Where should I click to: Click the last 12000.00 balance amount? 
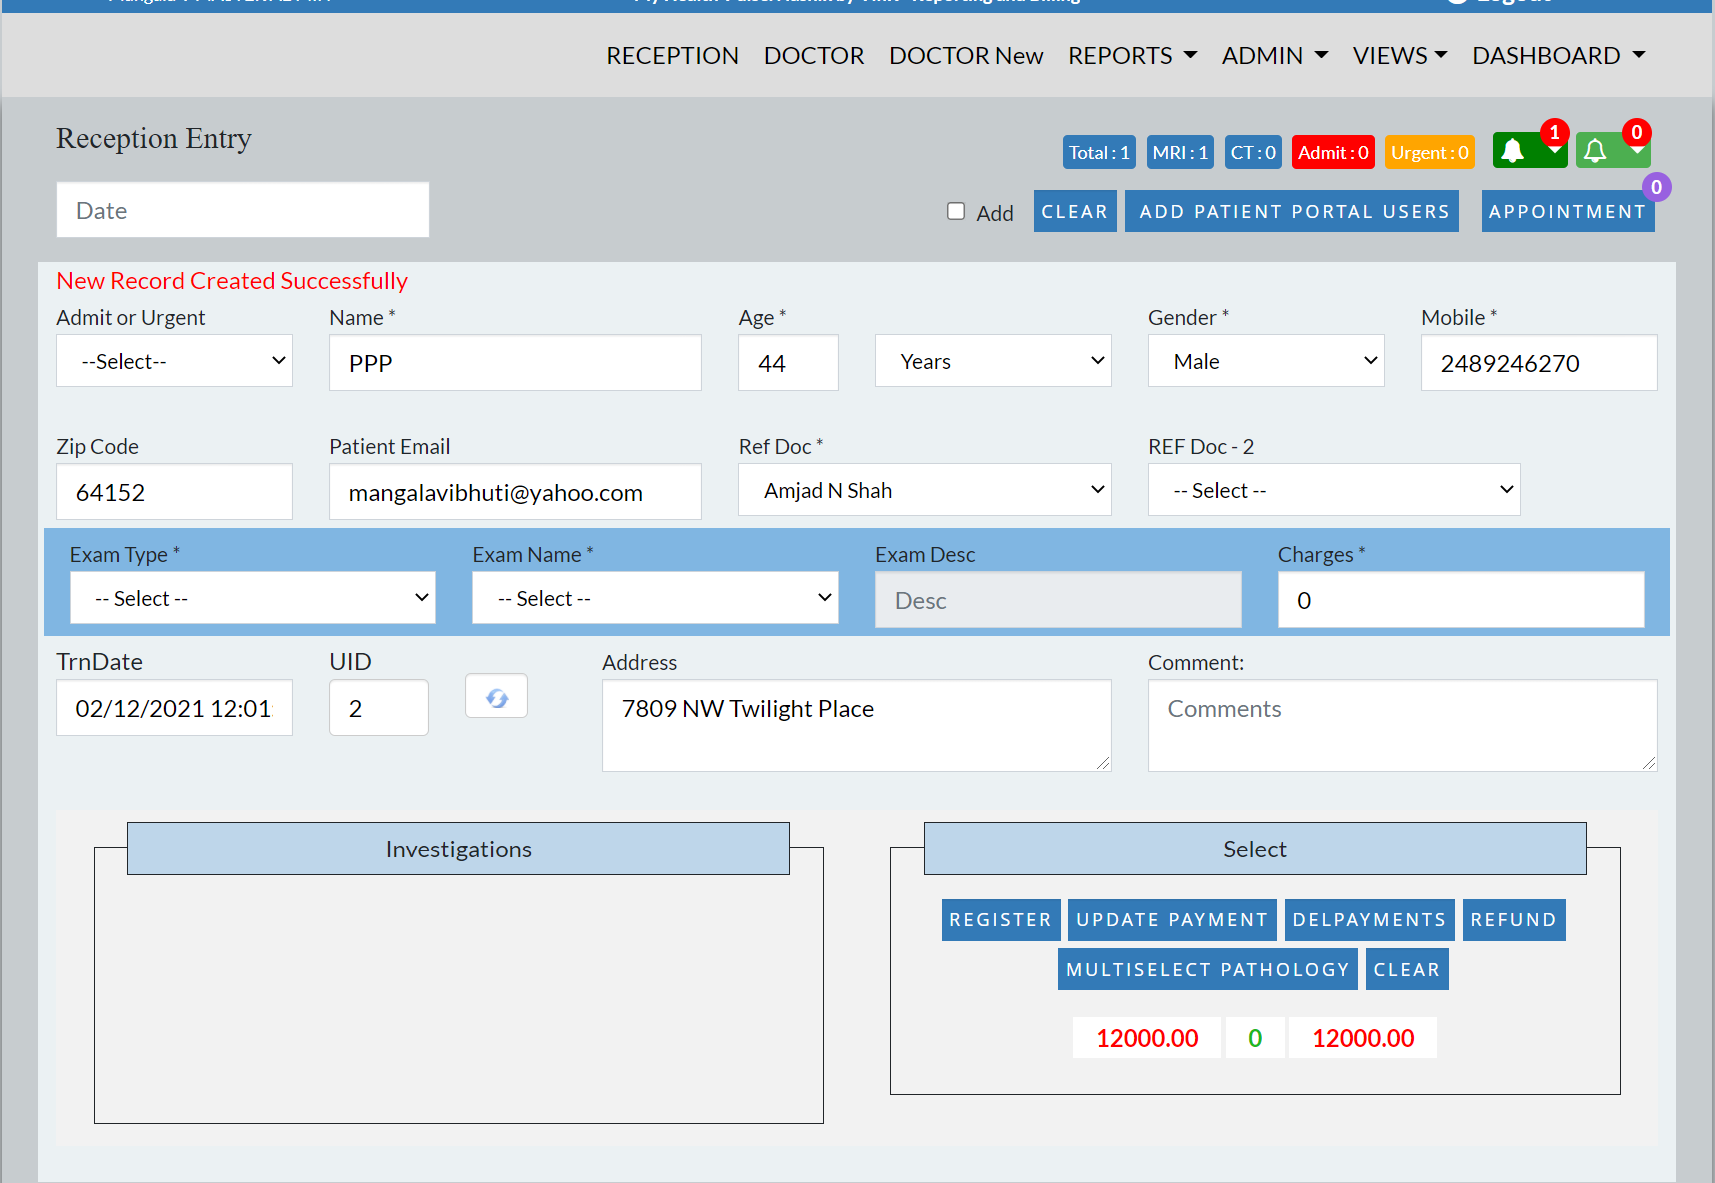point(1363,1038)
